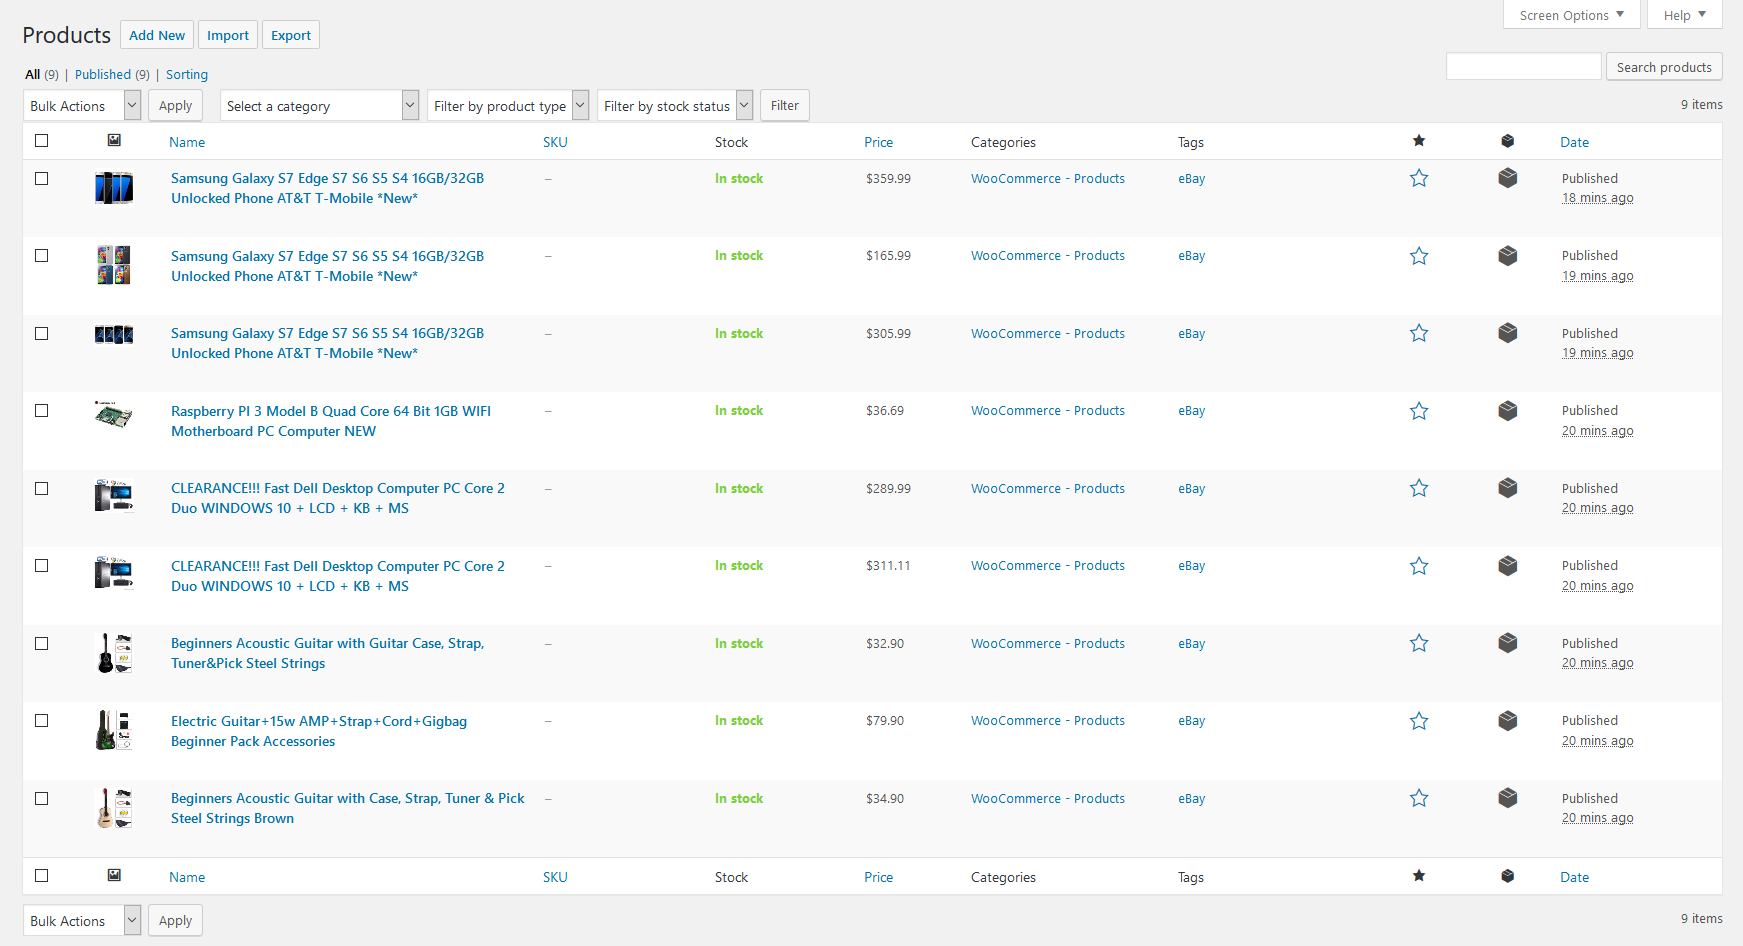Open Filter by stock status dropdown

click(675, 105)
